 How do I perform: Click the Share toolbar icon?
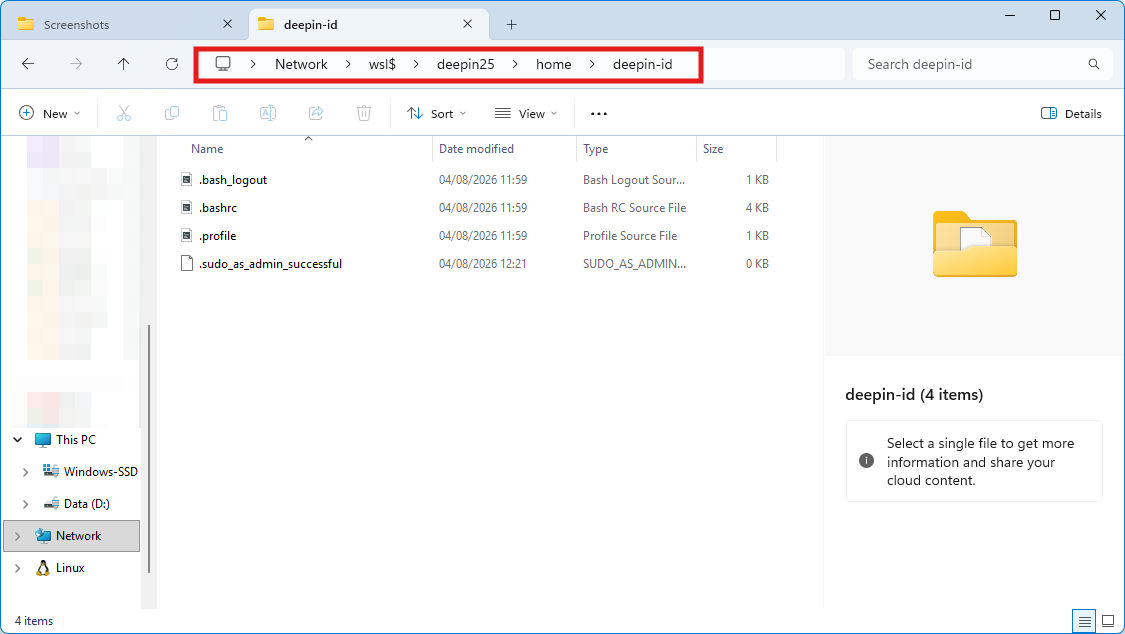316,113
